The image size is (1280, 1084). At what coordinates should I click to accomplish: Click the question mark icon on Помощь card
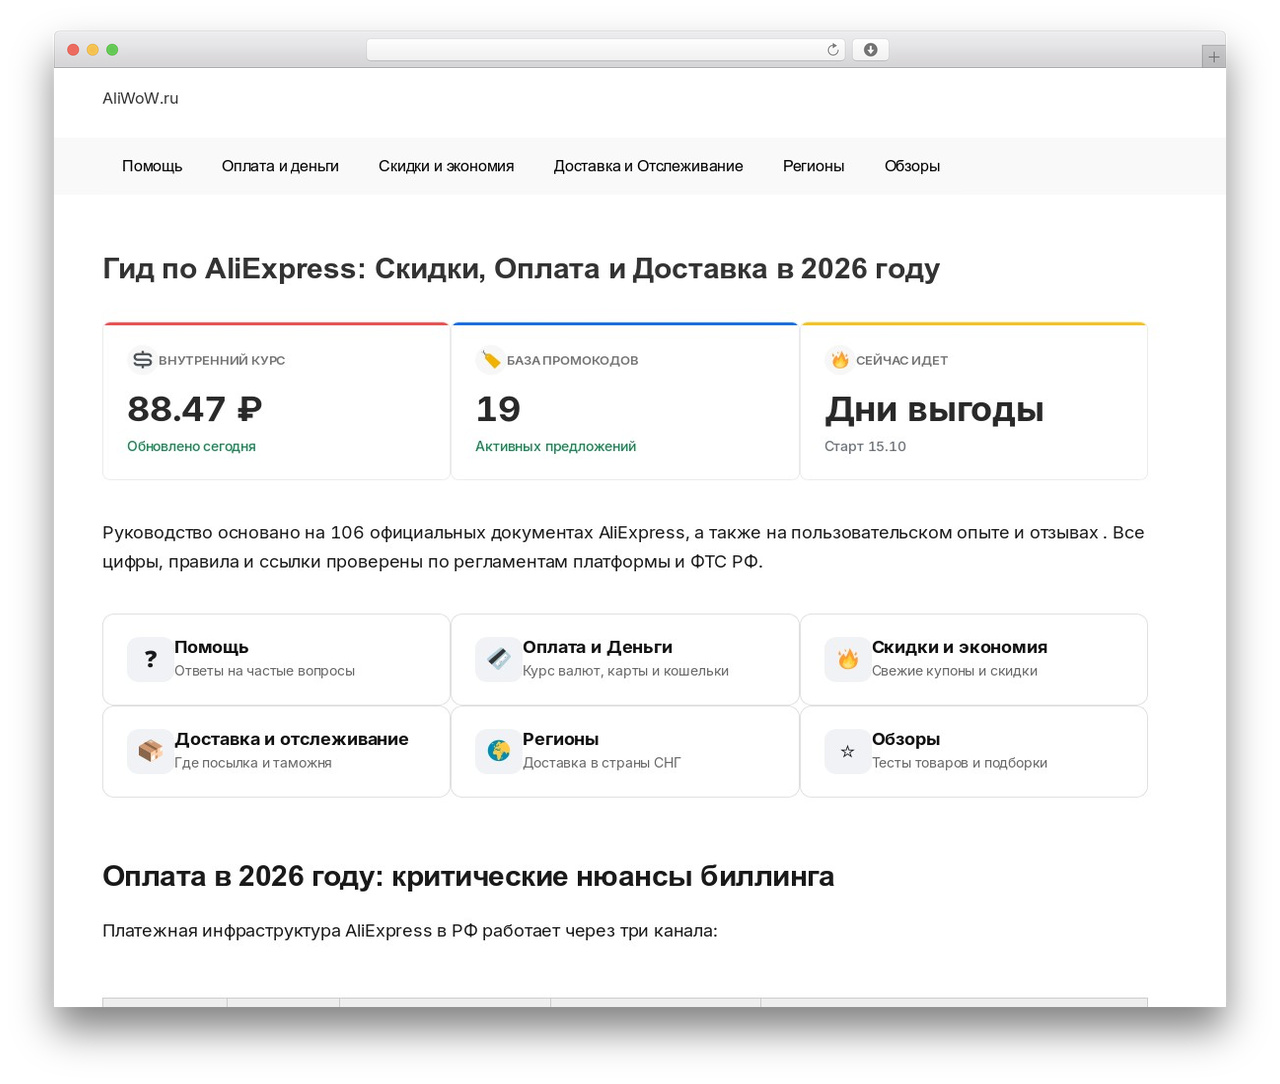click(150, 659)
